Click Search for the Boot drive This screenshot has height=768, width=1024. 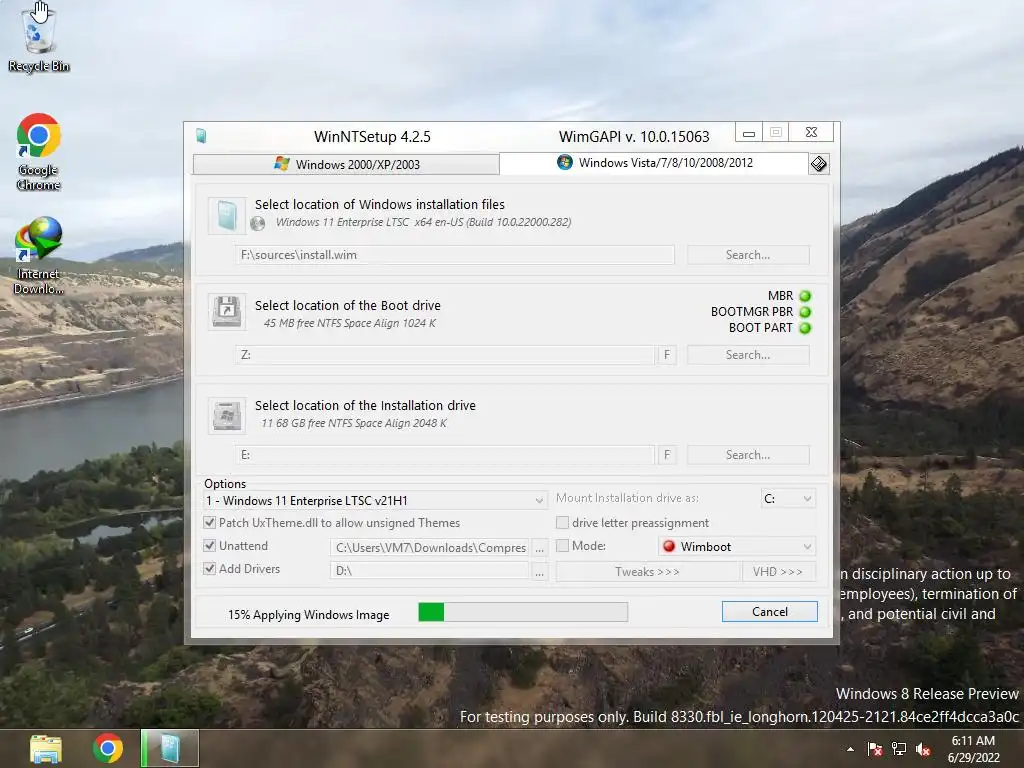pyautogui.click(x=748, y=355)
